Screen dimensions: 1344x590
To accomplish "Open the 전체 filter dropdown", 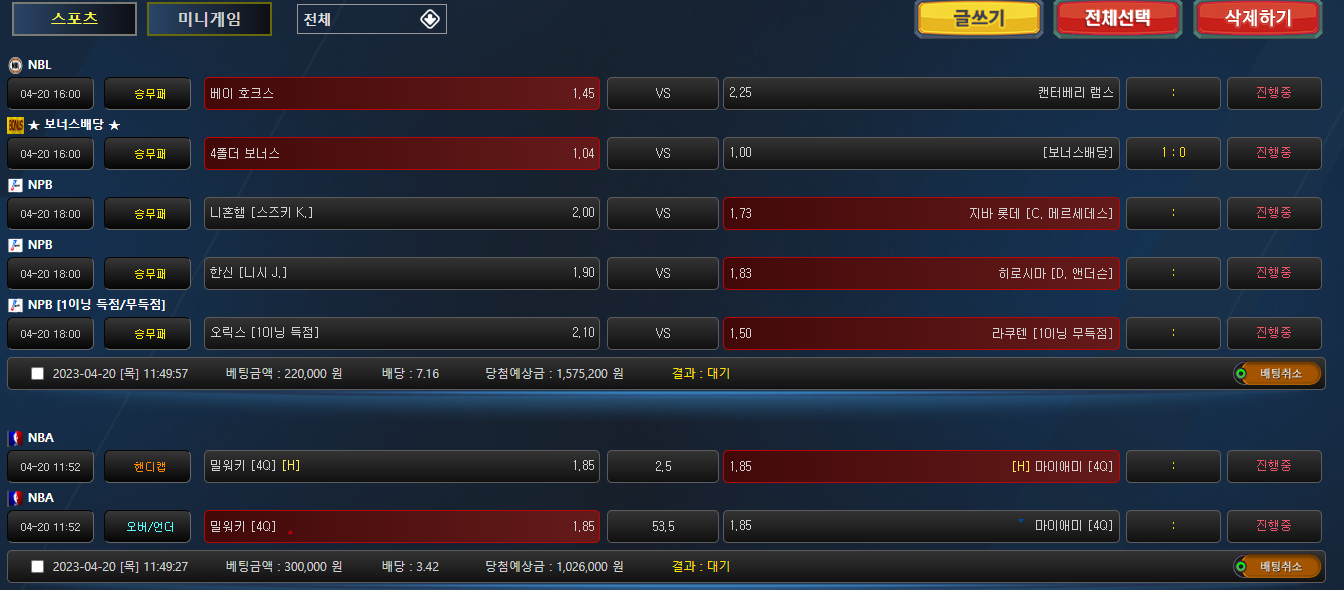I will pos(372,19).
